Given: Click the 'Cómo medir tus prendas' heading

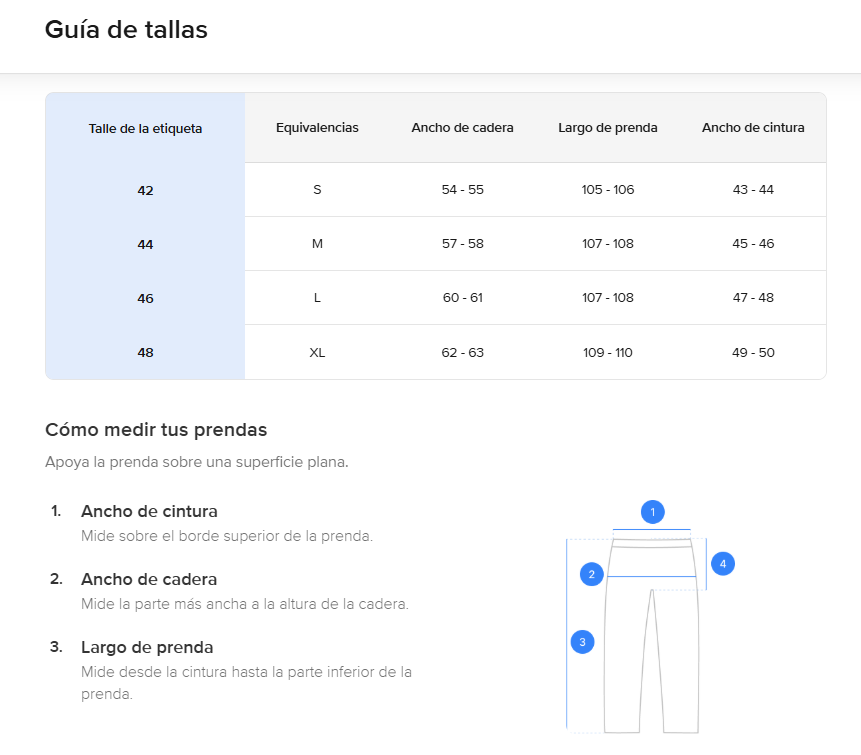Looking at the screenshot, I should coord(156,430).
